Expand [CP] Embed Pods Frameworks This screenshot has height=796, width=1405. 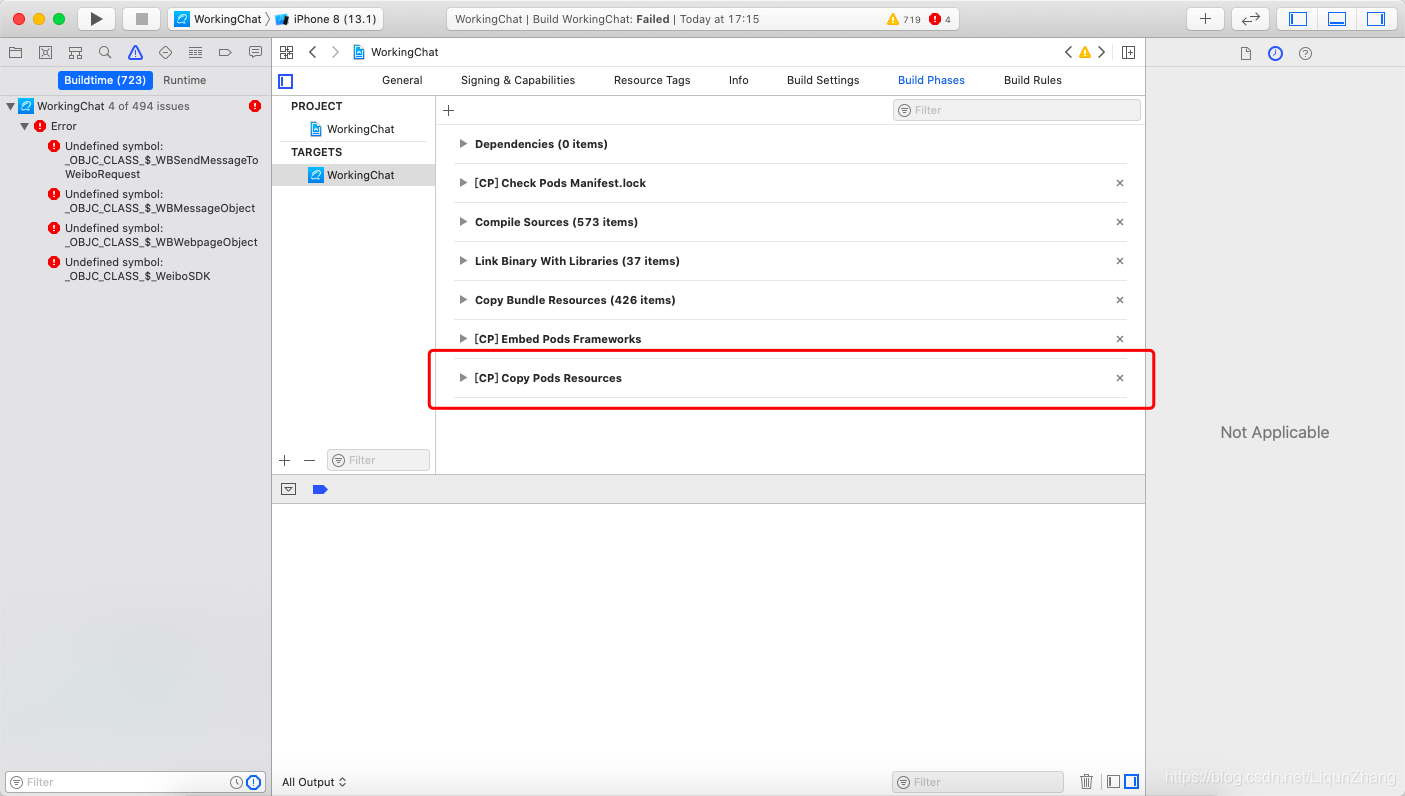tap(463, 339)
